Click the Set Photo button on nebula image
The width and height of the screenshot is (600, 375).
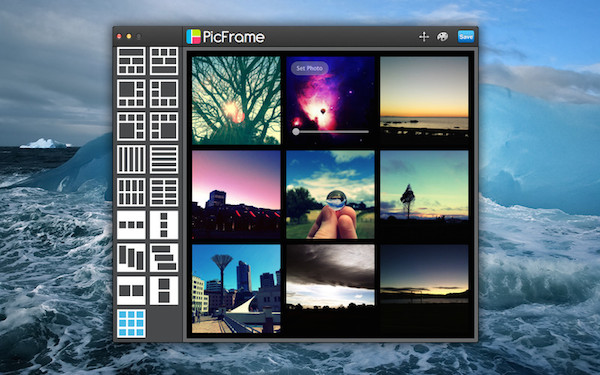click(x=310, y=68)
